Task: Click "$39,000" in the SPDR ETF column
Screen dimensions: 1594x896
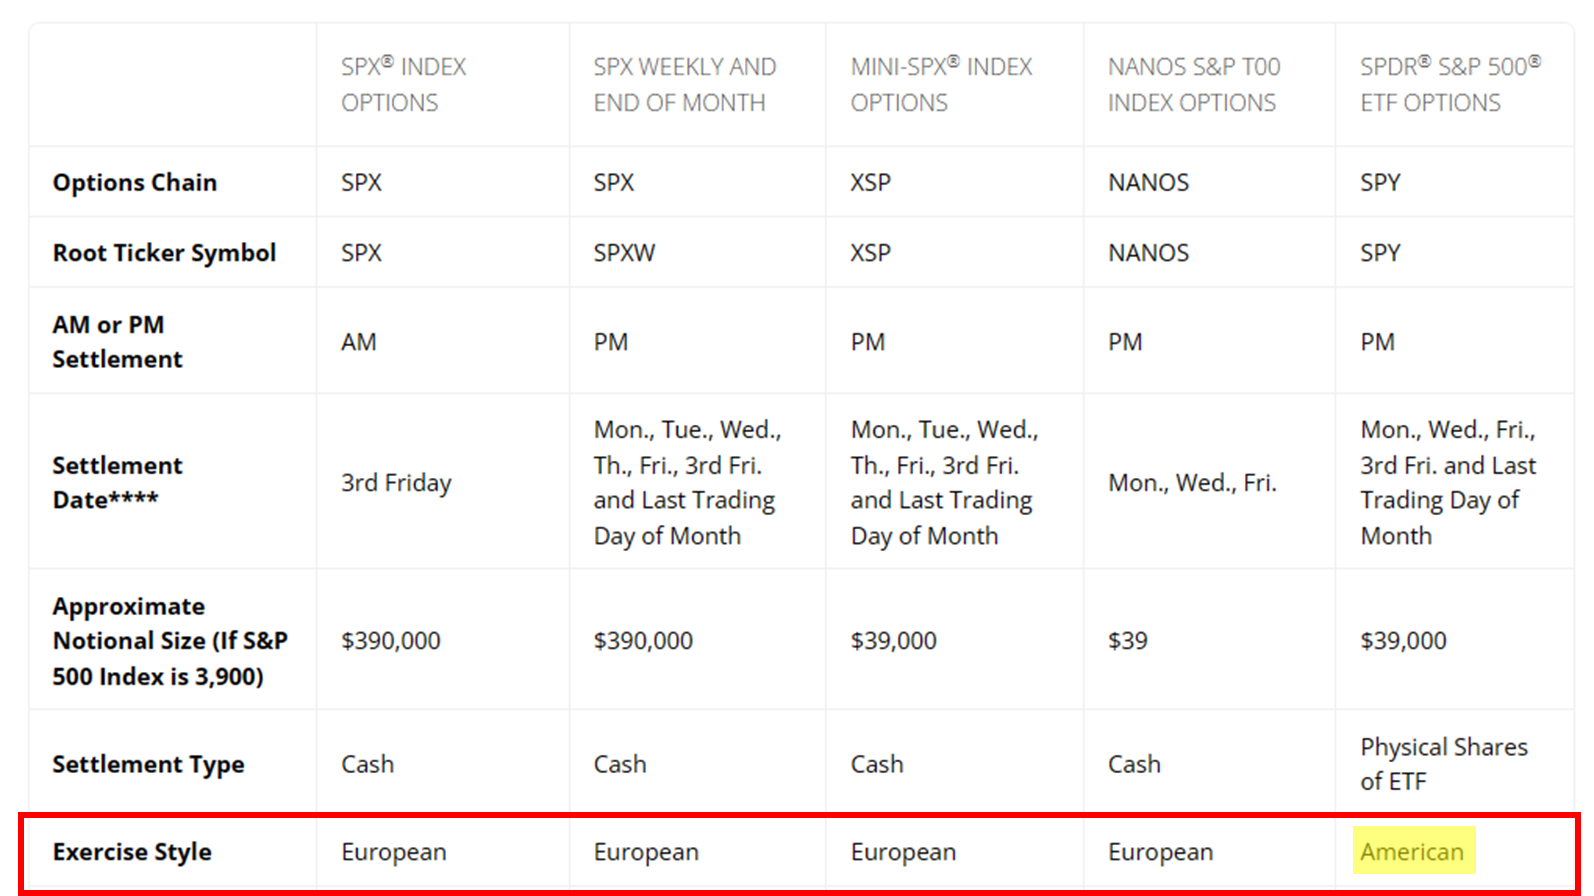Action: (x=1403, y=641)
